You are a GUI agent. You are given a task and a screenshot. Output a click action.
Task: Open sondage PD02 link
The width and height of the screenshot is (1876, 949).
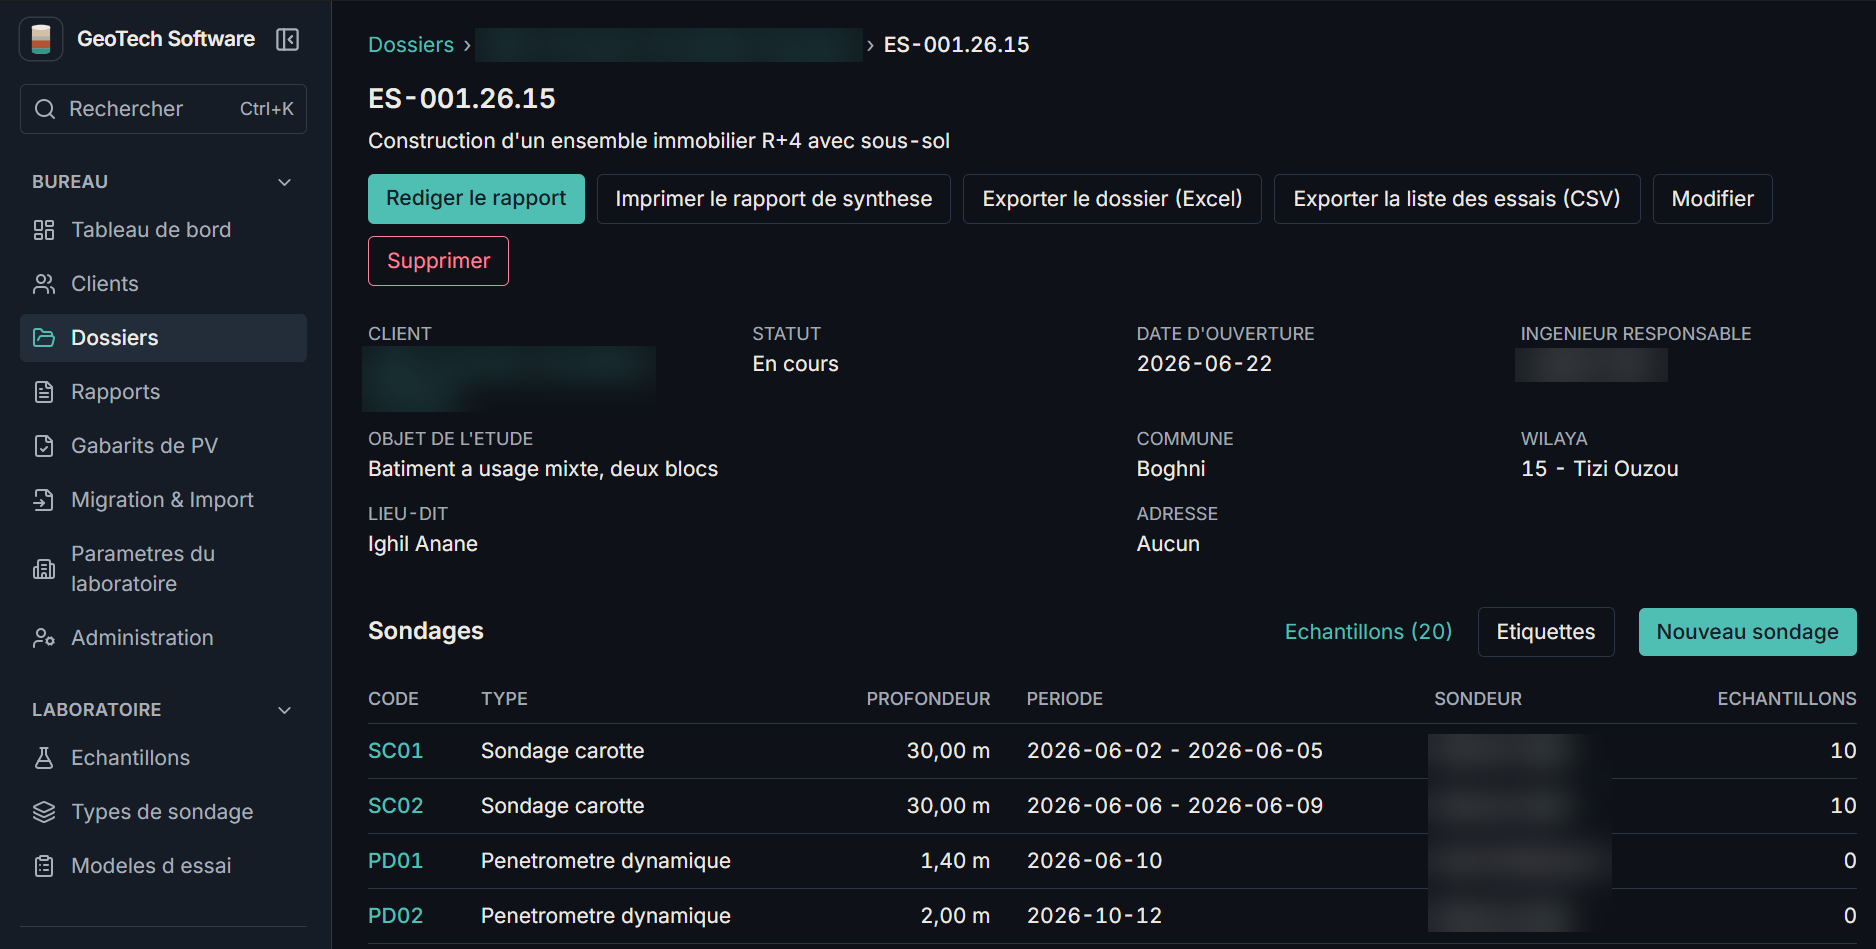(x=396, y=916)
